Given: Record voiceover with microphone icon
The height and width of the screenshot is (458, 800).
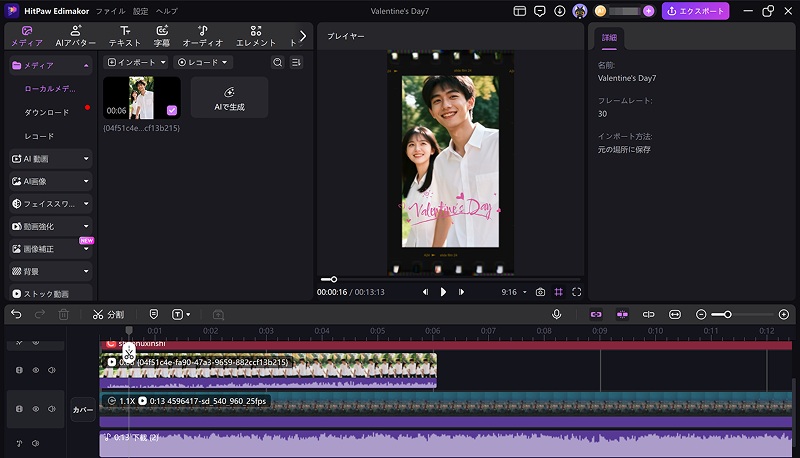Looking at the screenshot, I should [557, 314].
